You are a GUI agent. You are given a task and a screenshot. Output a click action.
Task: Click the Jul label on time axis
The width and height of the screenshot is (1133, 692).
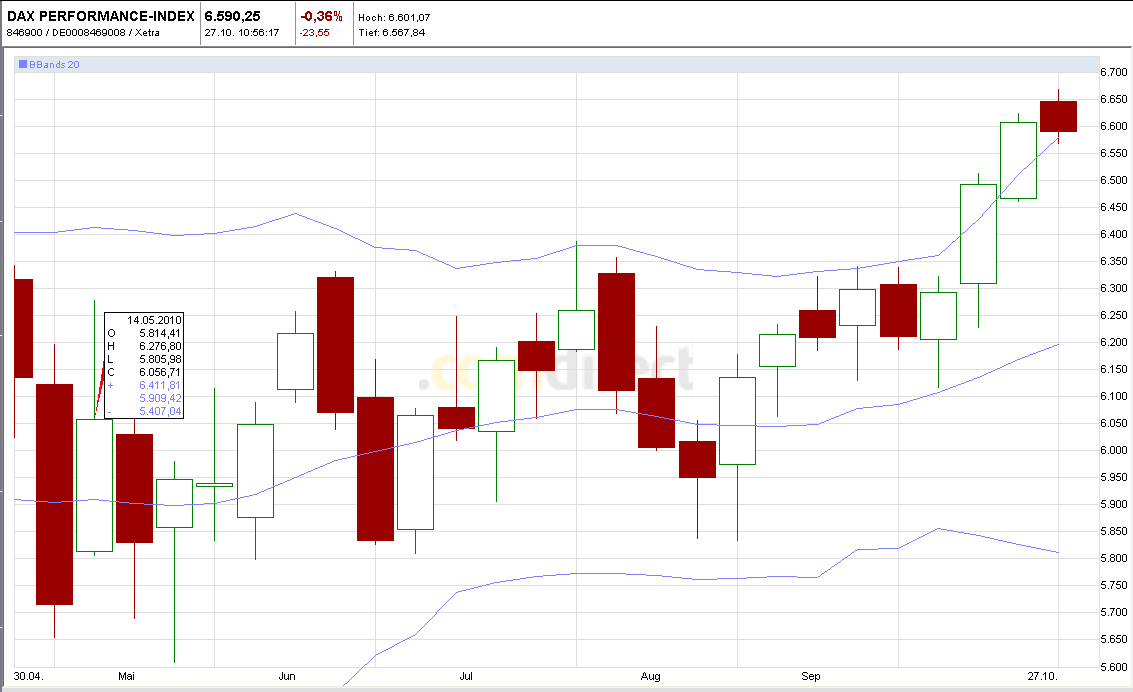click(x=466, y=676)
